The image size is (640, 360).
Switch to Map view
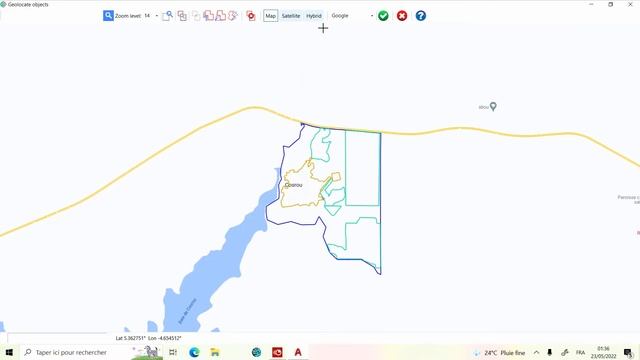click(x=271, y=16)
